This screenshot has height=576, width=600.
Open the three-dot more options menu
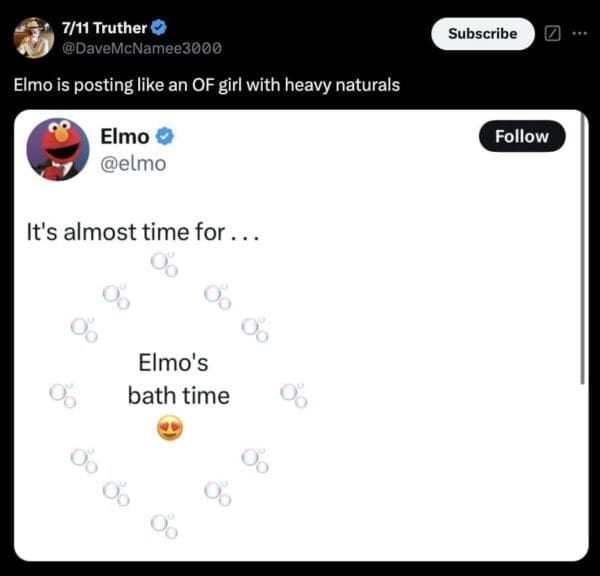(580, 34)
